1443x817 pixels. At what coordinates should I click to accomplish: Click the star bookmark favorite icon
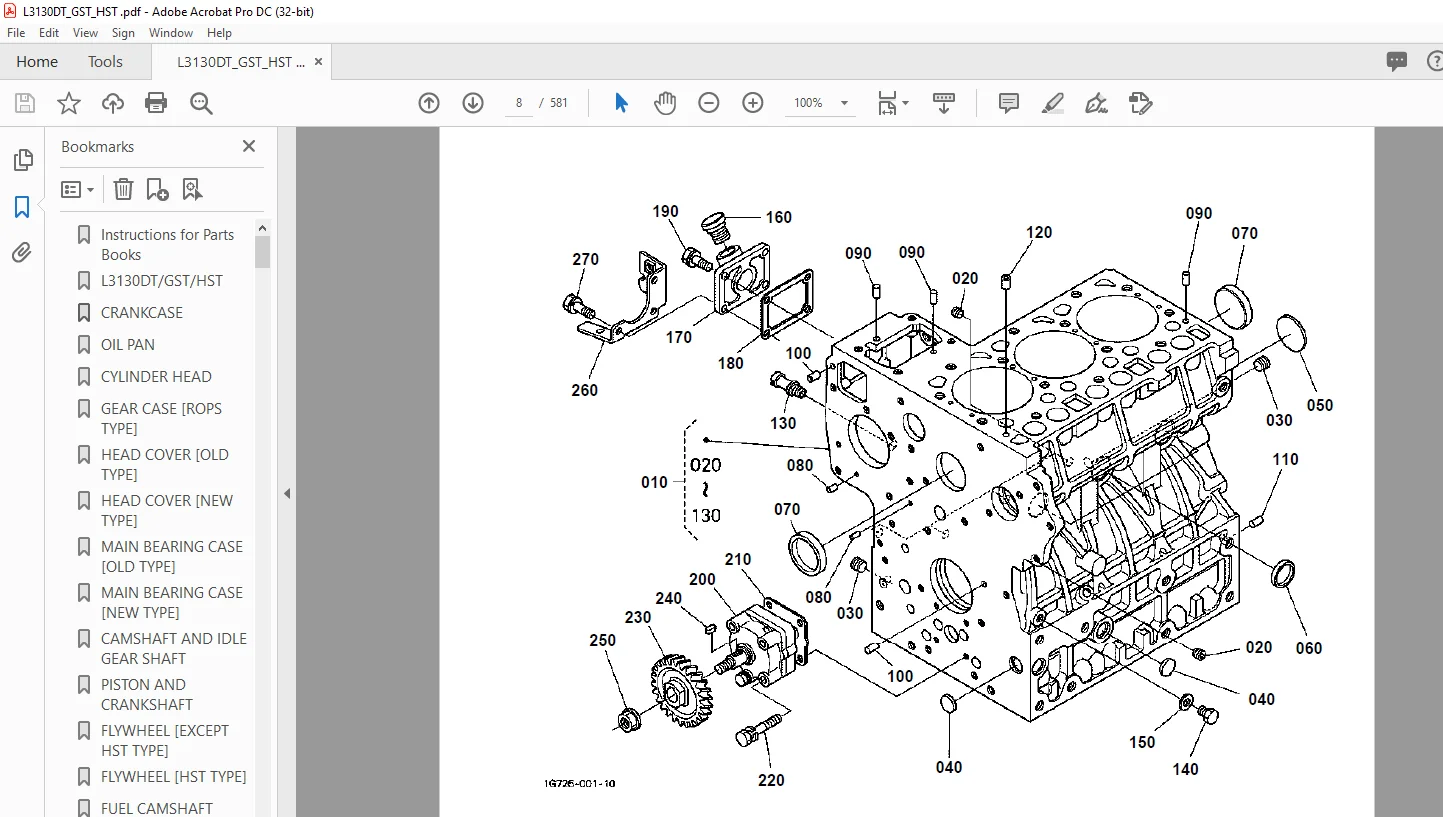click(69, 103)
